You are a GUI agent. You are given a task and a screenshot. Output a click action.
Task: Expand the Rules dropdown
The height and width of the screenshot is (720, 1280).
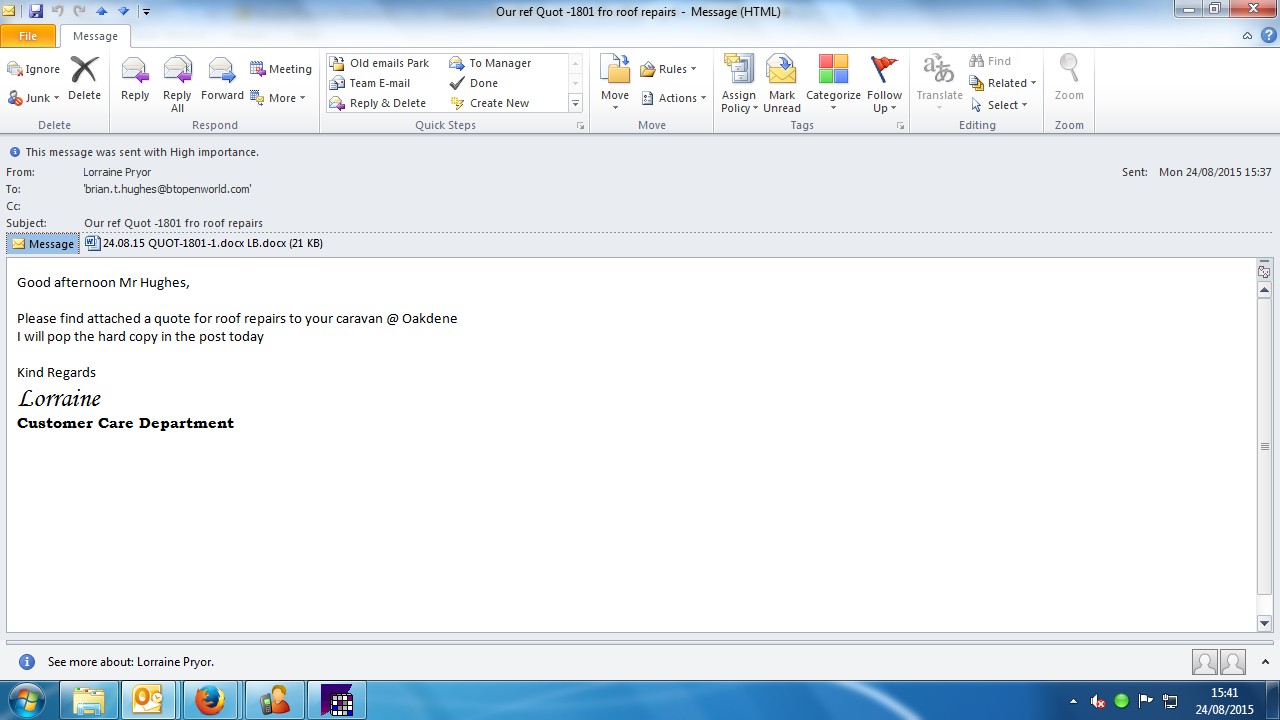tap(668, 69)
